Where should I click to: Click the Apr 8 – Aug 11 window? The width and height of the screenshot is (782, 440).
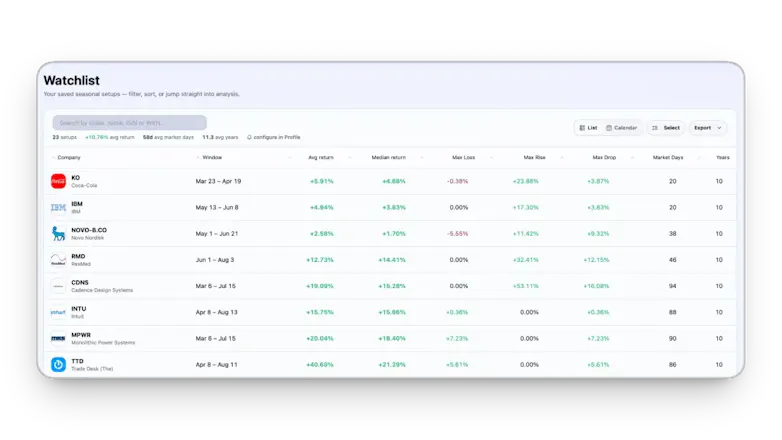(216, 365)
